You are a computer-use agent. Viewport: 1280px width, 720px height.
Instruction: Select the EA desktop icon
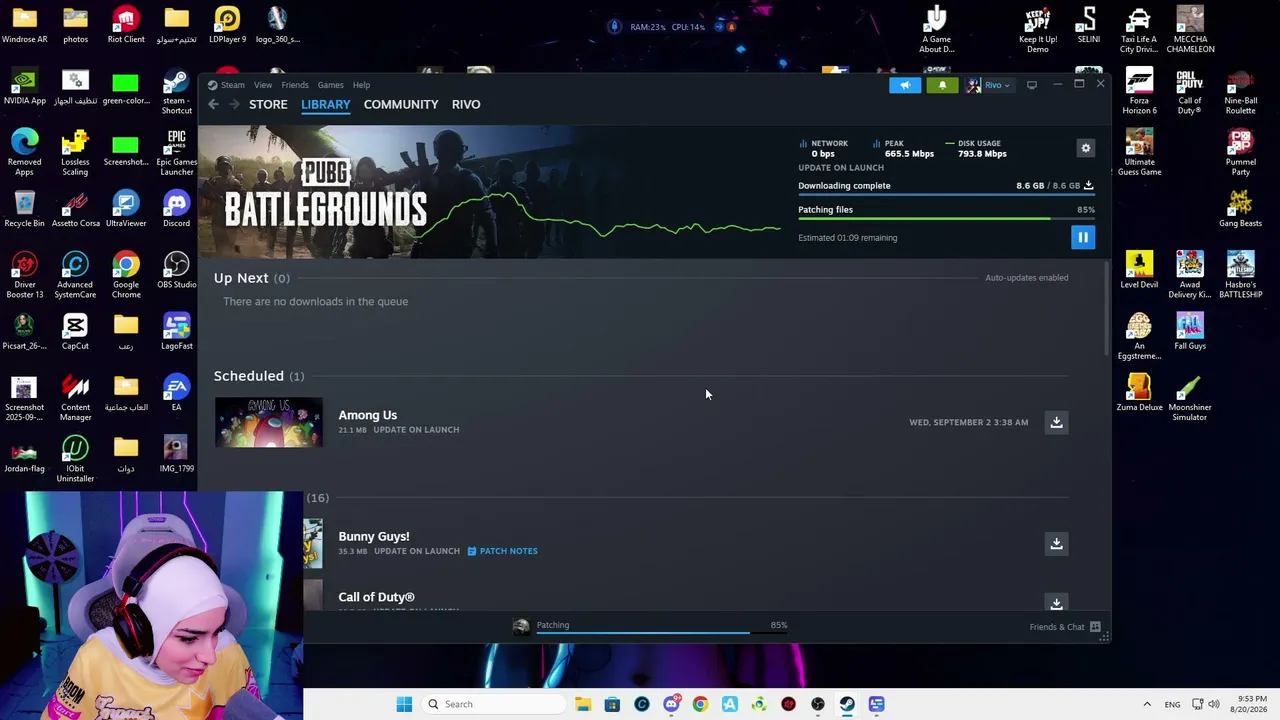(x=176, y=393)
